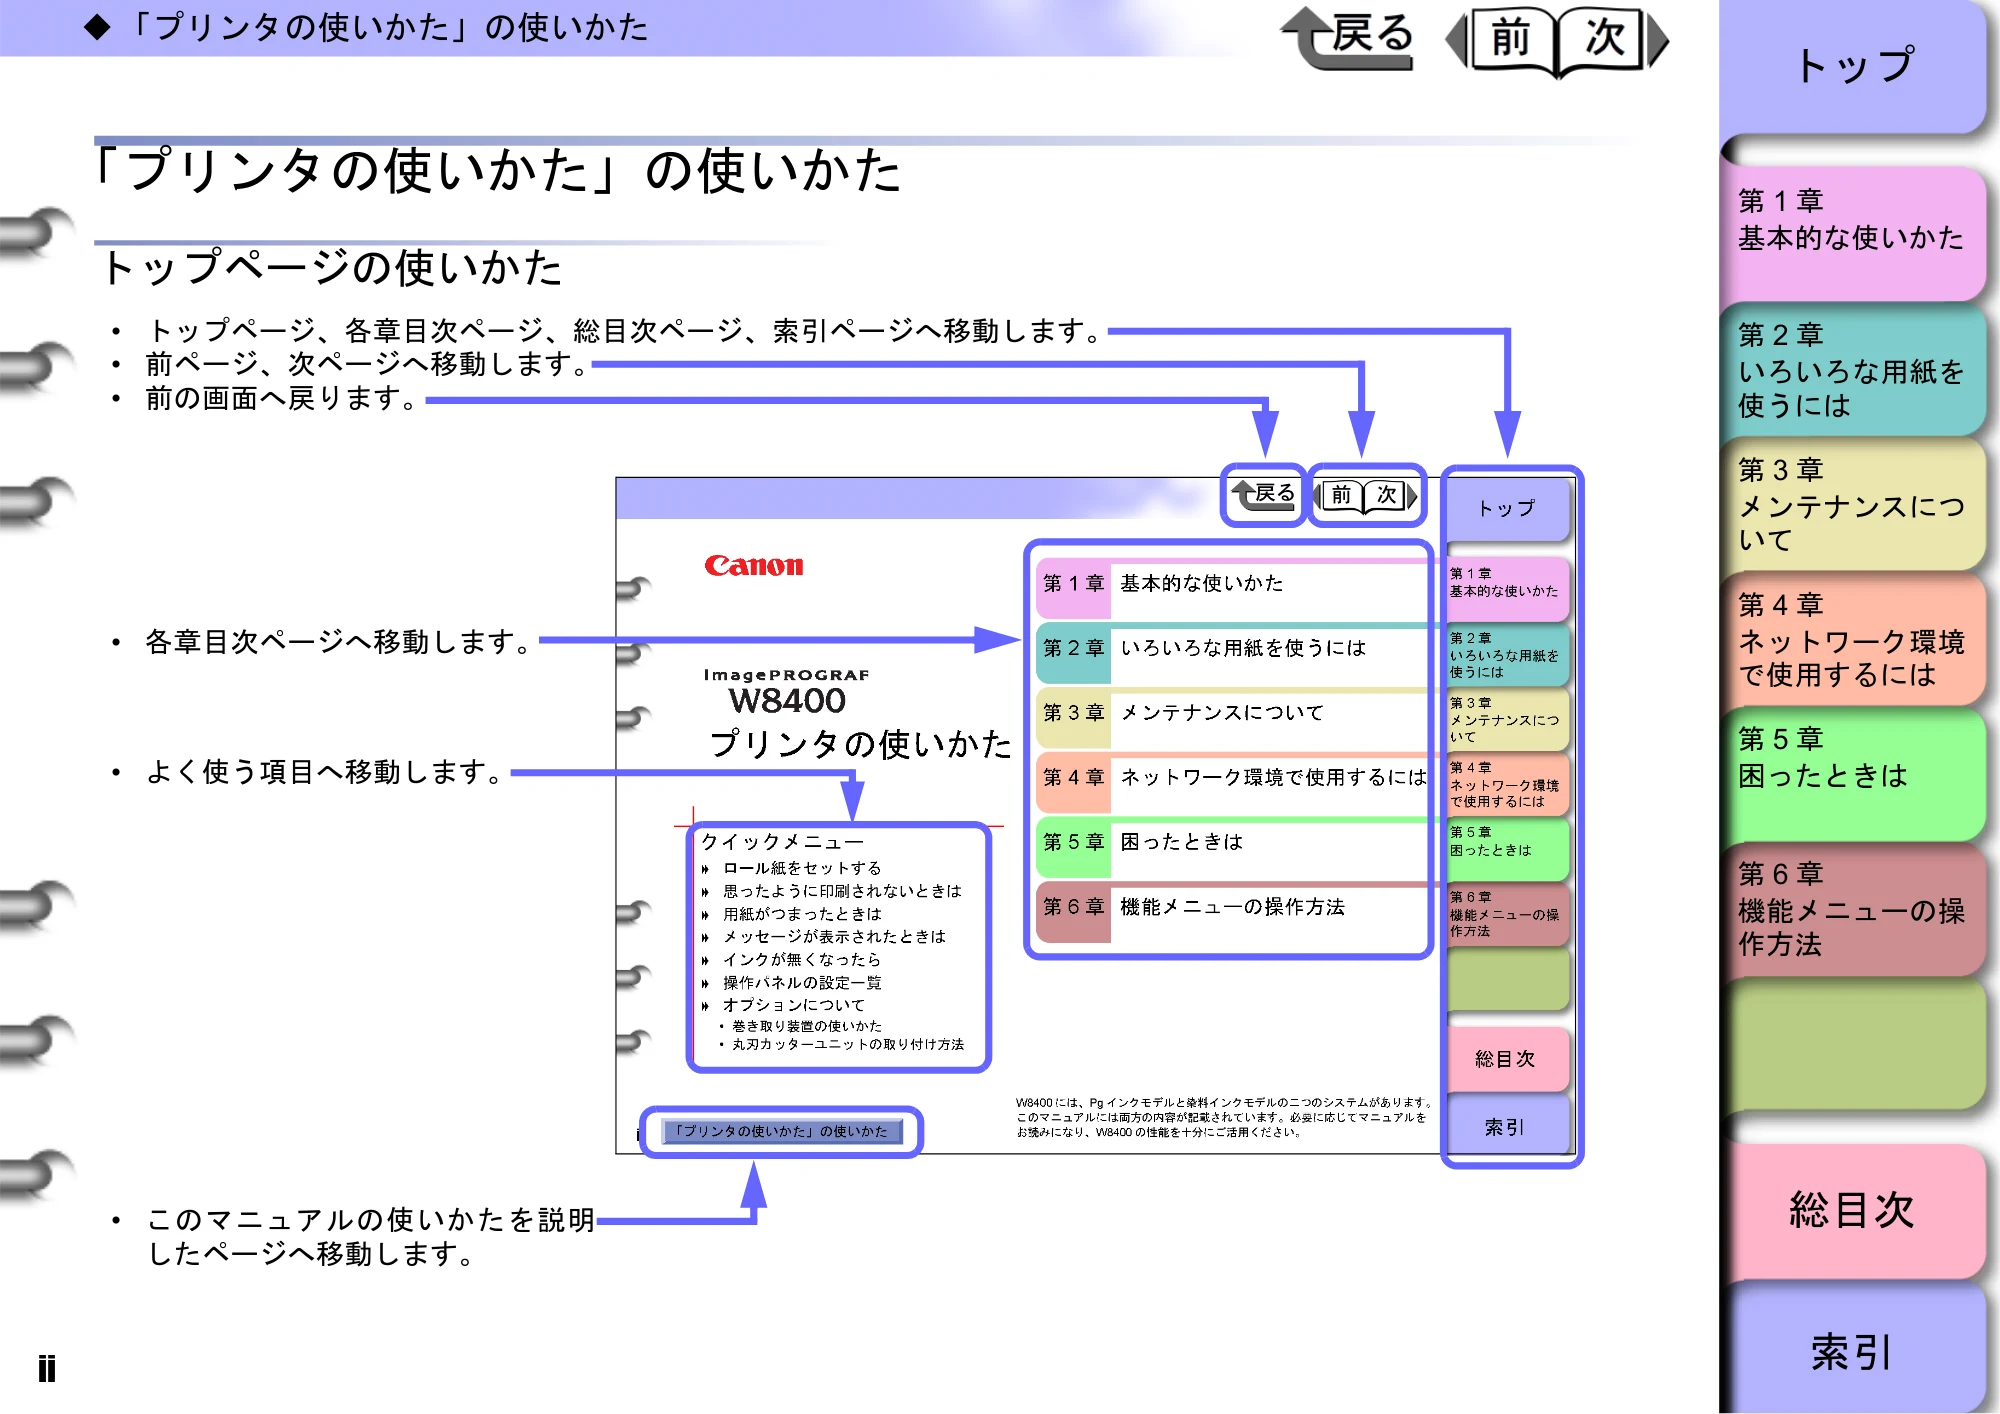
Task: Click quick menu item 用紙がつまったときは
Action: click(802, 914)
